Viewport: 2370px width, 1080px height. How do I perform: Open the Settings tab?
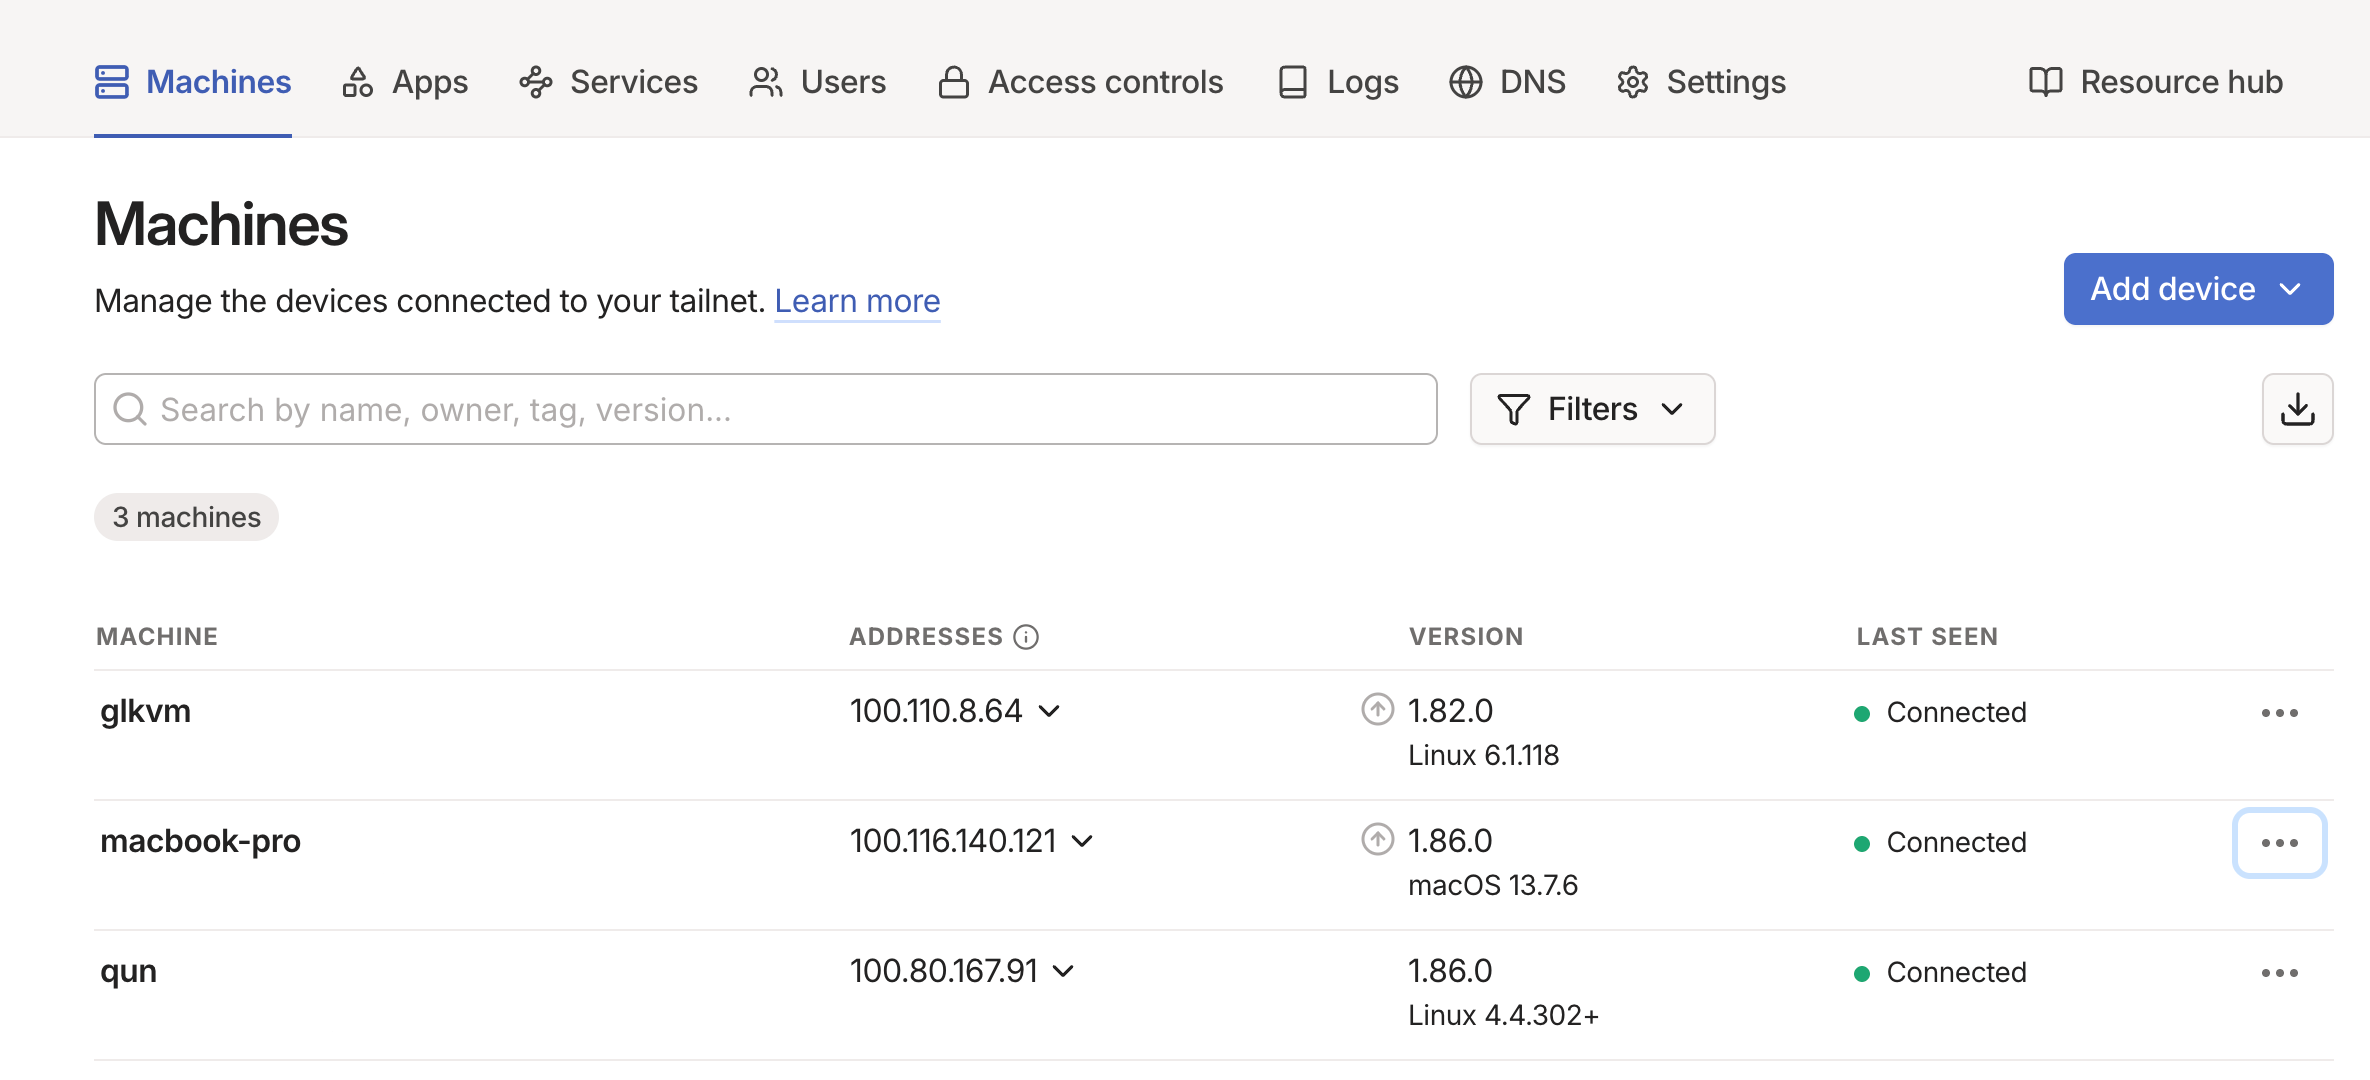(1701, 82)
